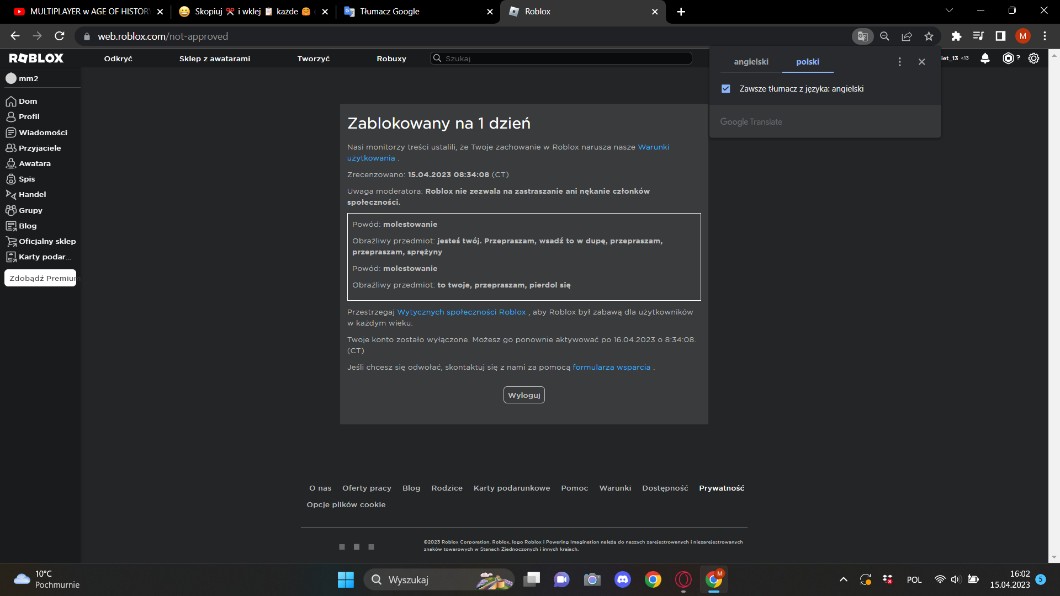Screen dimensions: 1060x596
Task: Close the Google Translate popup
Action: click(x=922, y=62)
